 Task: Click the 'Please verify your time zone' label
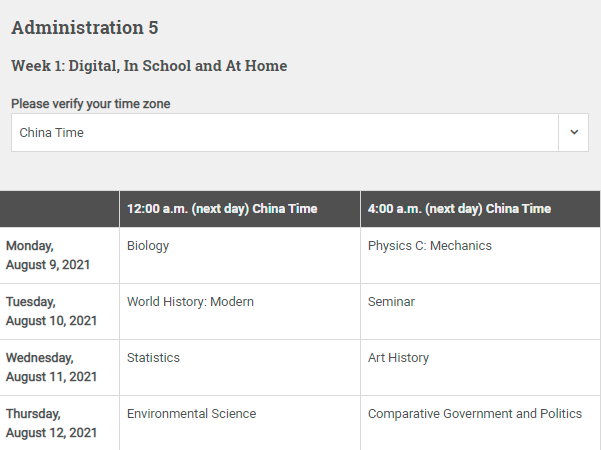[90, 104]
